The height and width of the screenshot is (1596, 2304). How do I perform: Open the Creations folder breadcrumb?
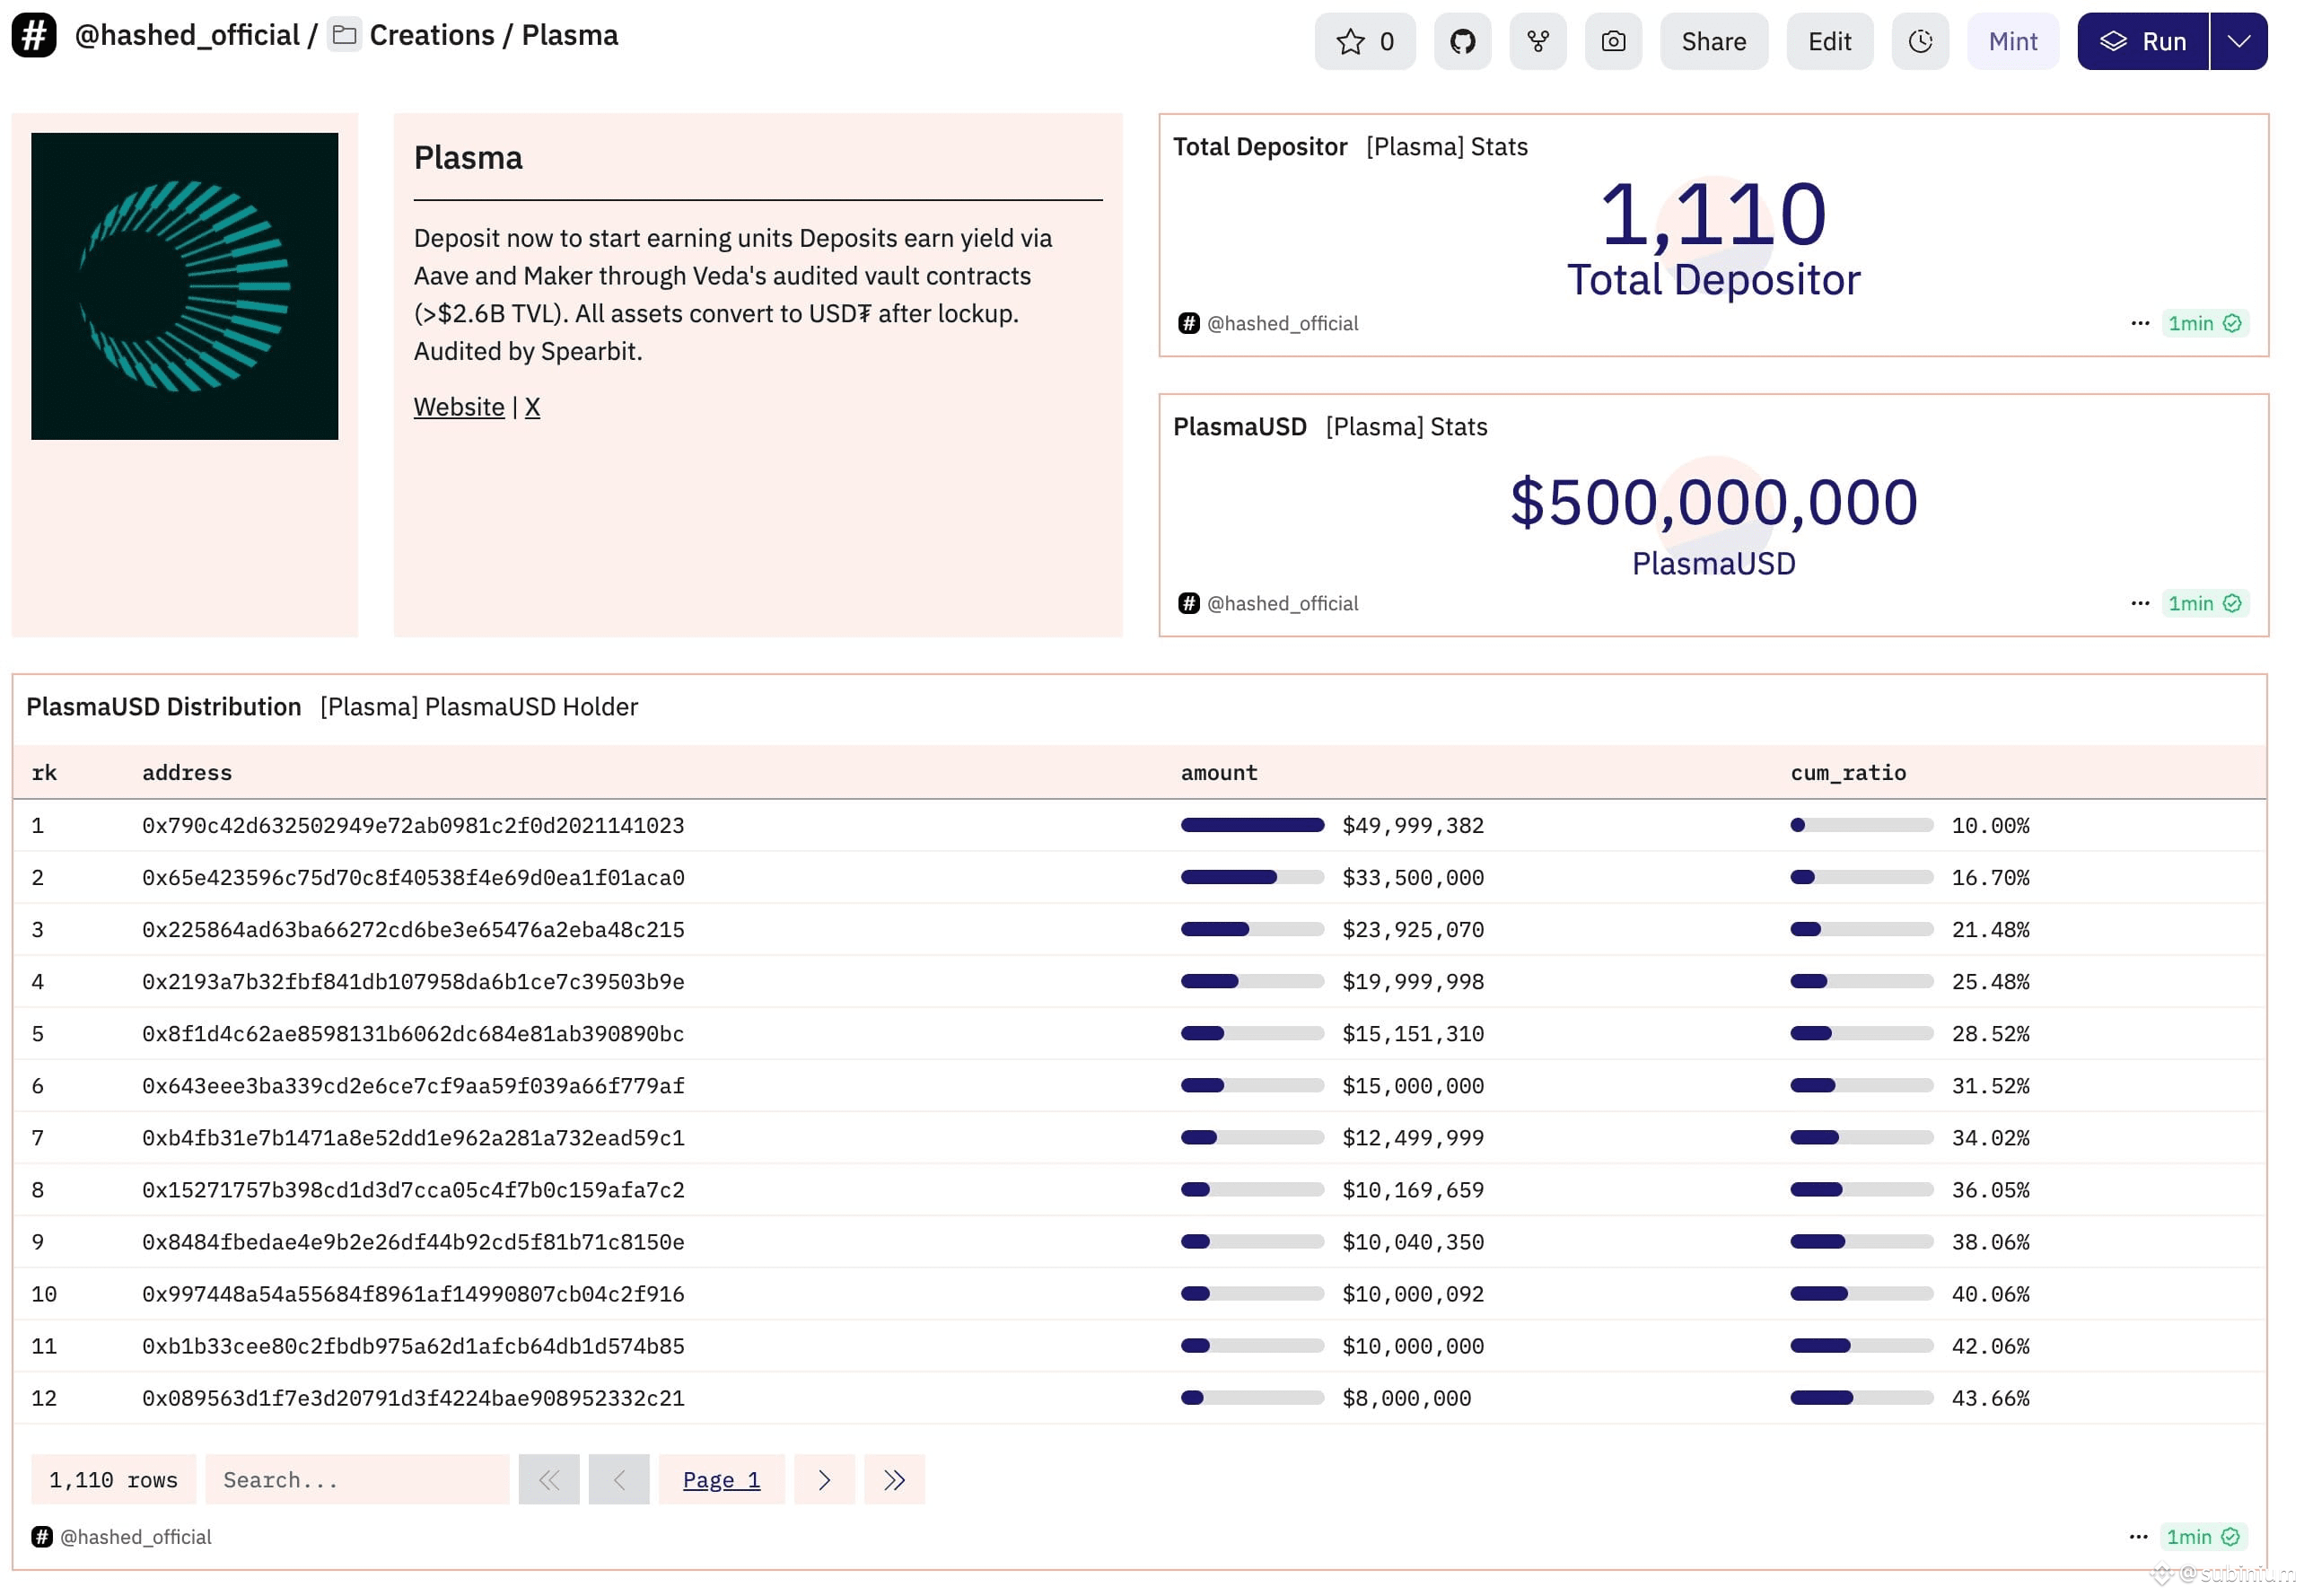click(x=432, y=35)
